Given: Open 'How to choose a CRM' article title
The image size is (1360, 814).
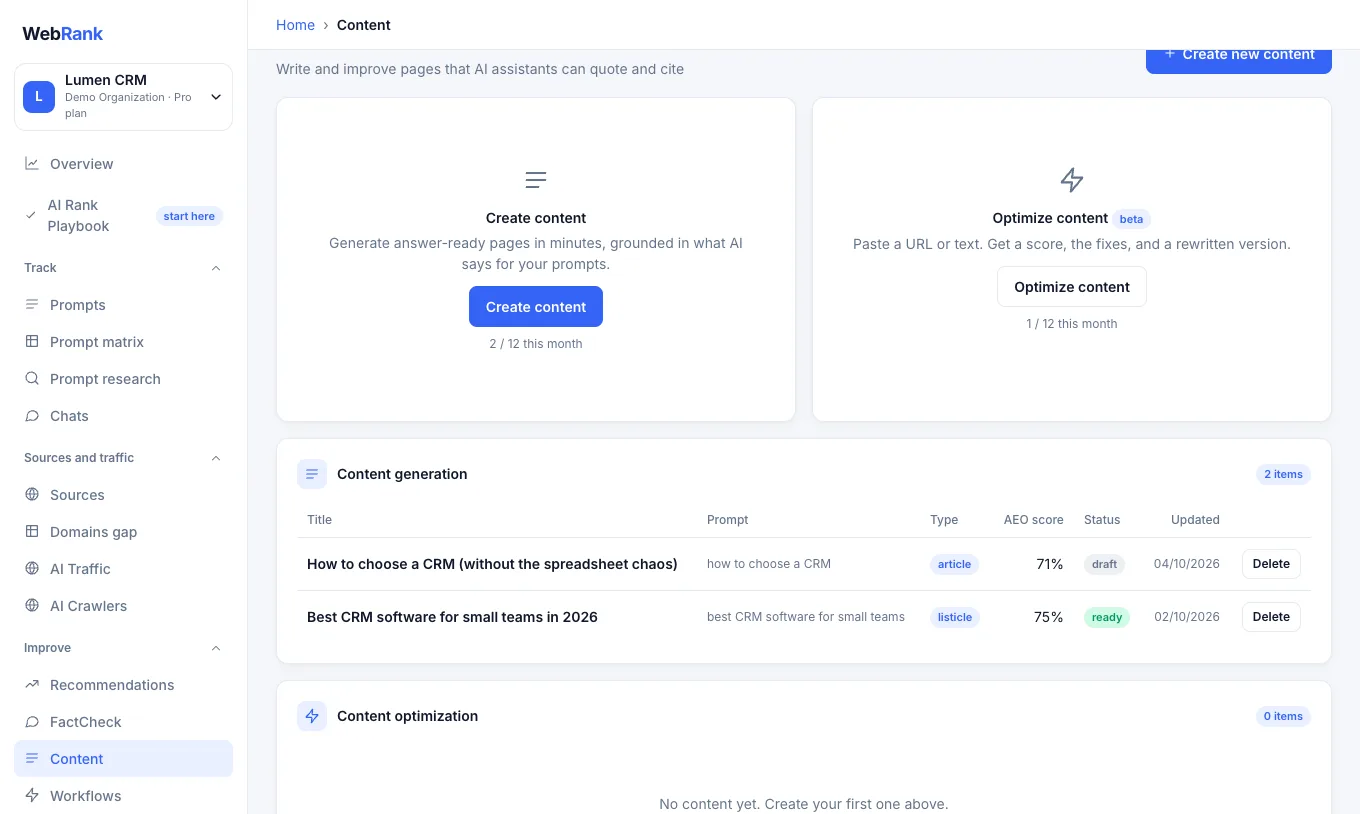Looking at the screenshot, I should point(492,564).
